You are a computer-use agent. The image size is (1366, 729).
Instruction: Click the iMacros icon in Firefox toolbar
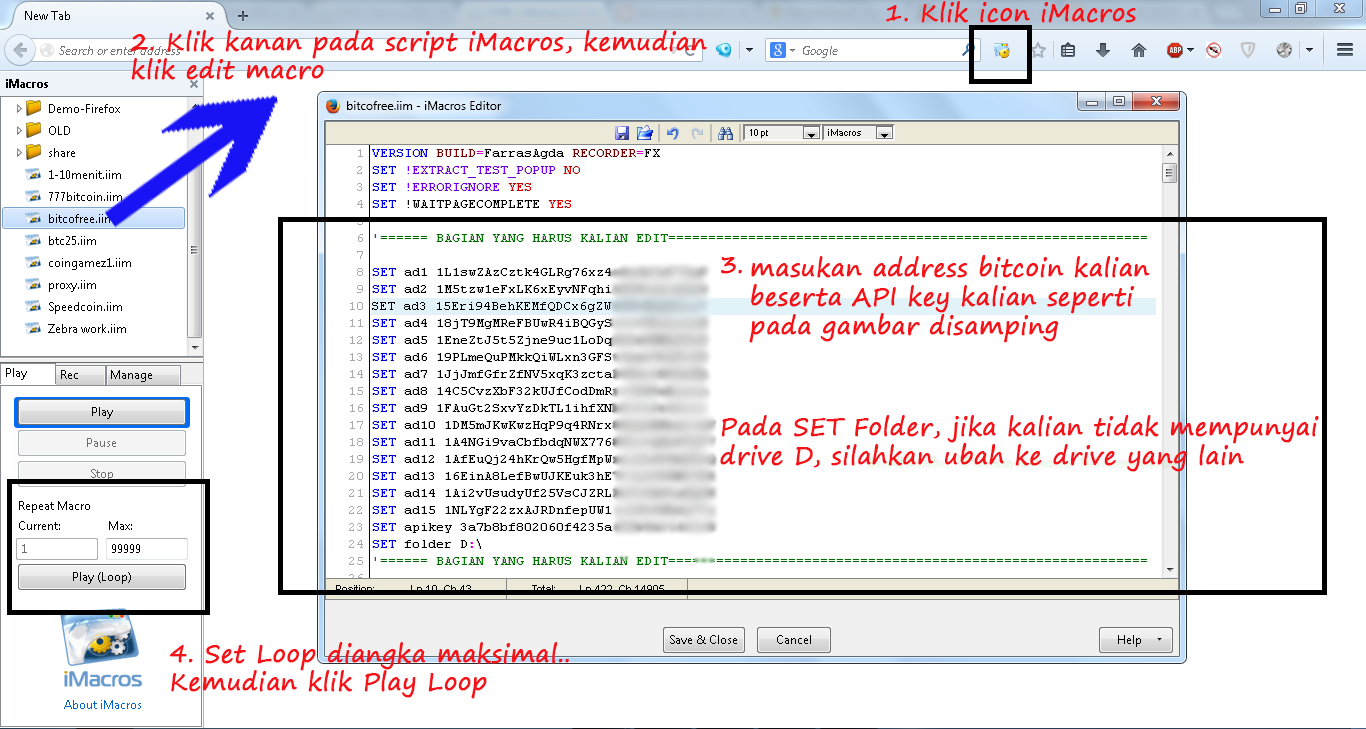click(x=1000, y=49)
